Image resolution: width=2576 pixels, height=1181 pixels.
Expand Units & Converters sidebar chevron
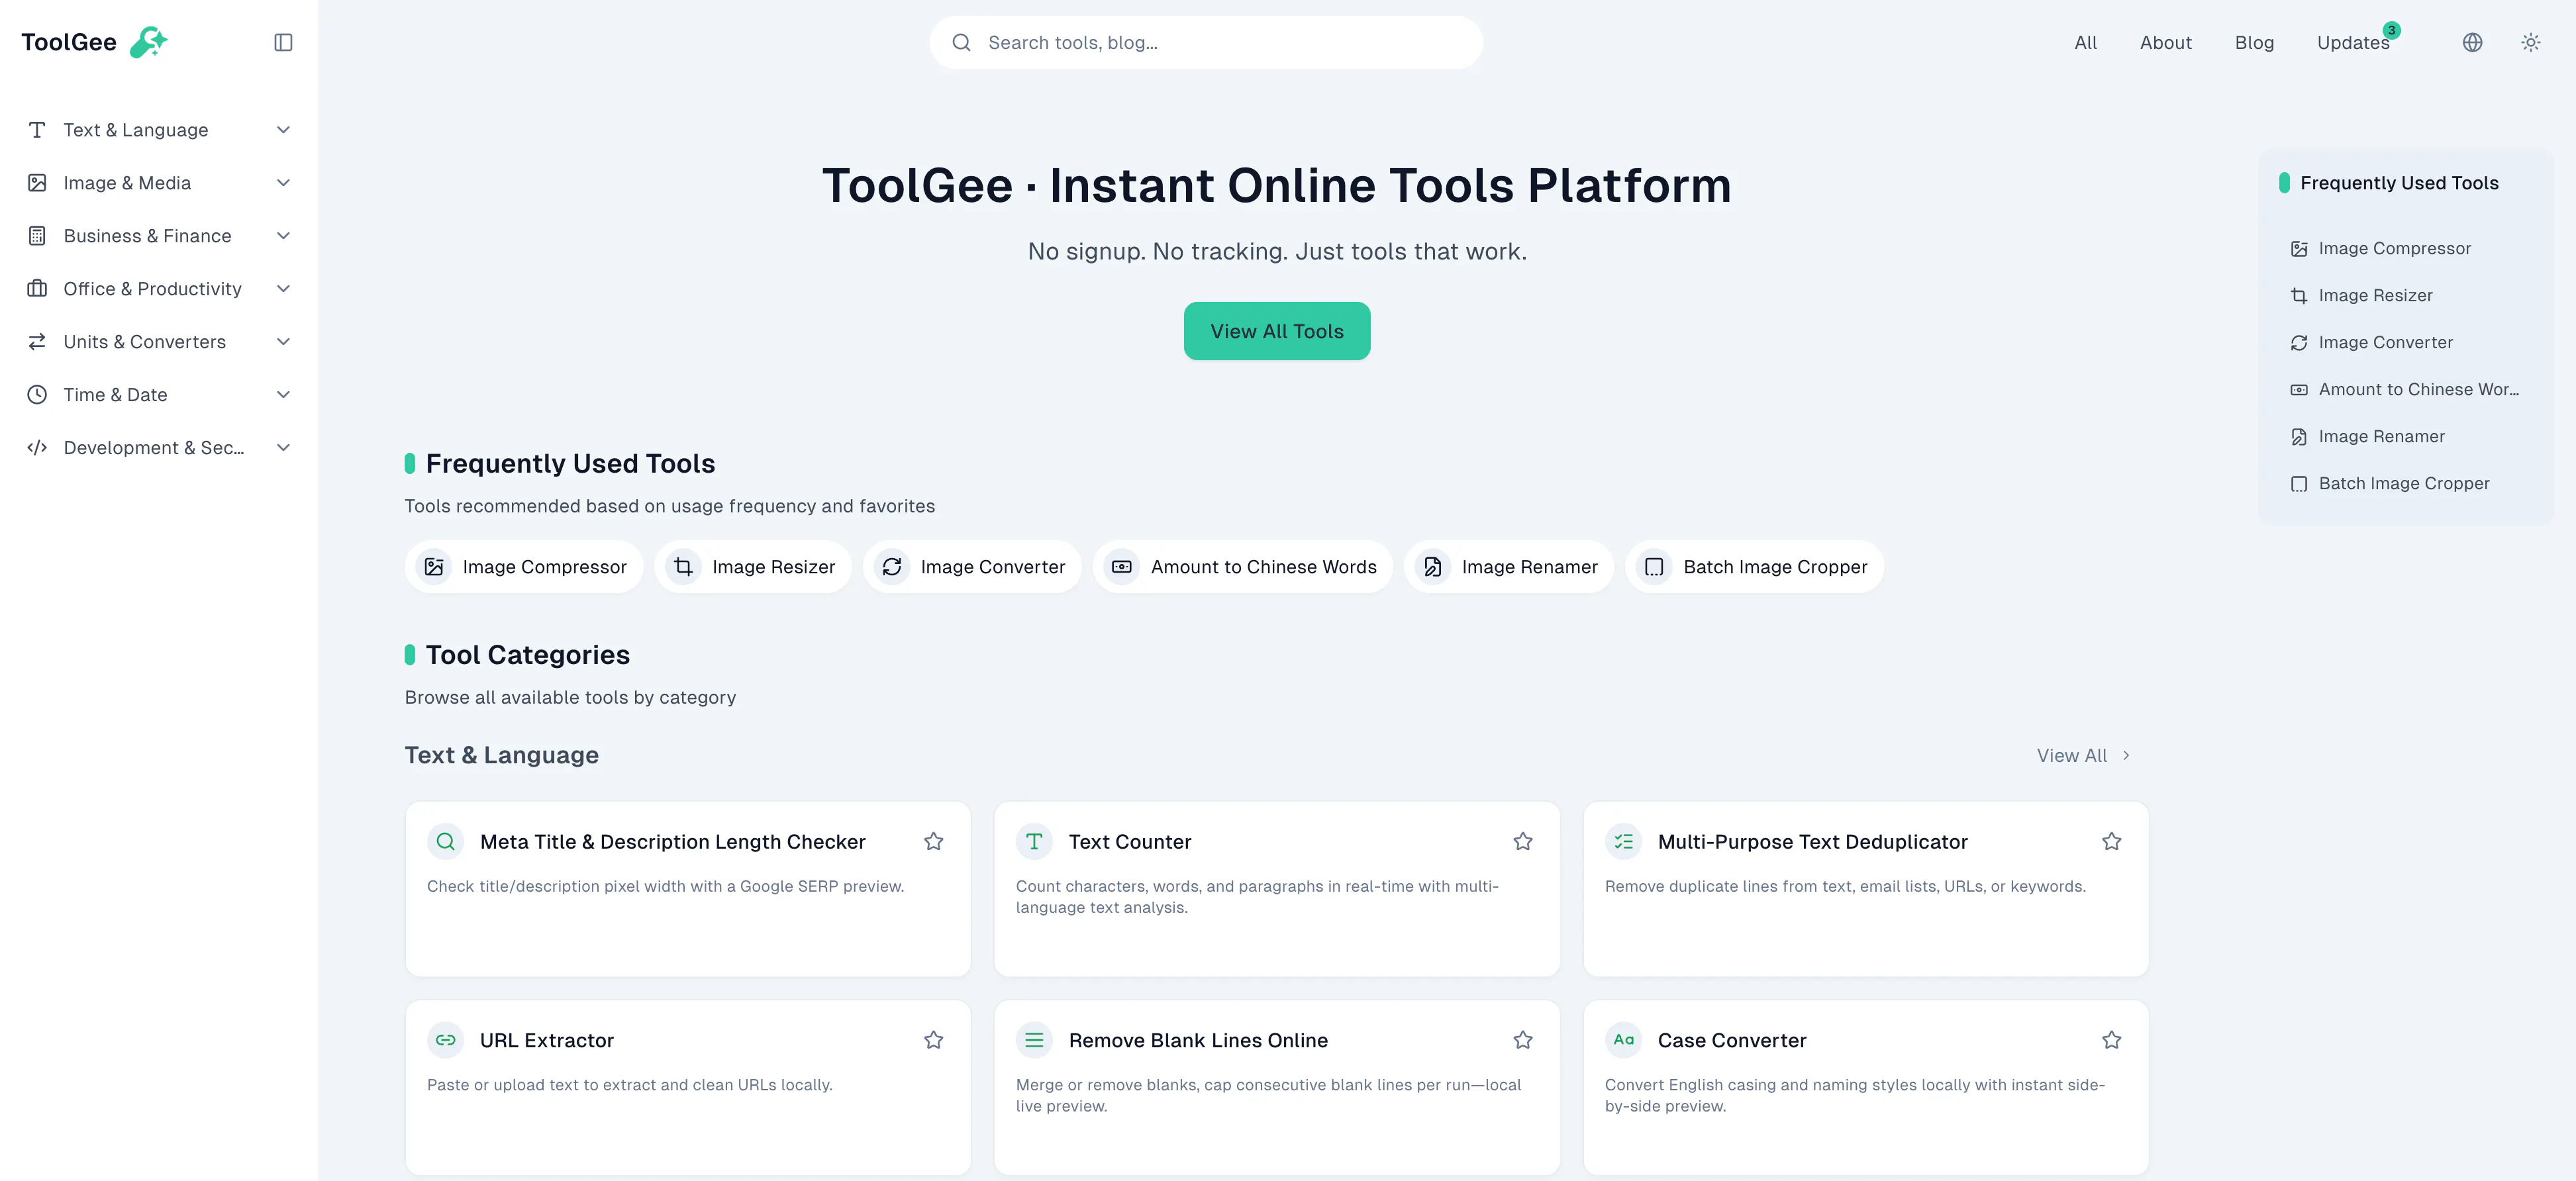283,342
